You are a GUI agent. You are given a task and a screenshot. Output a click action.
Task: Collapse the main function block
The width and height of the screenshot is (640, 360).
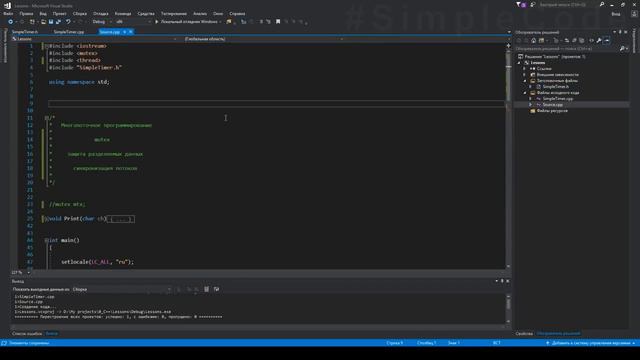click(x=47, y=240)
